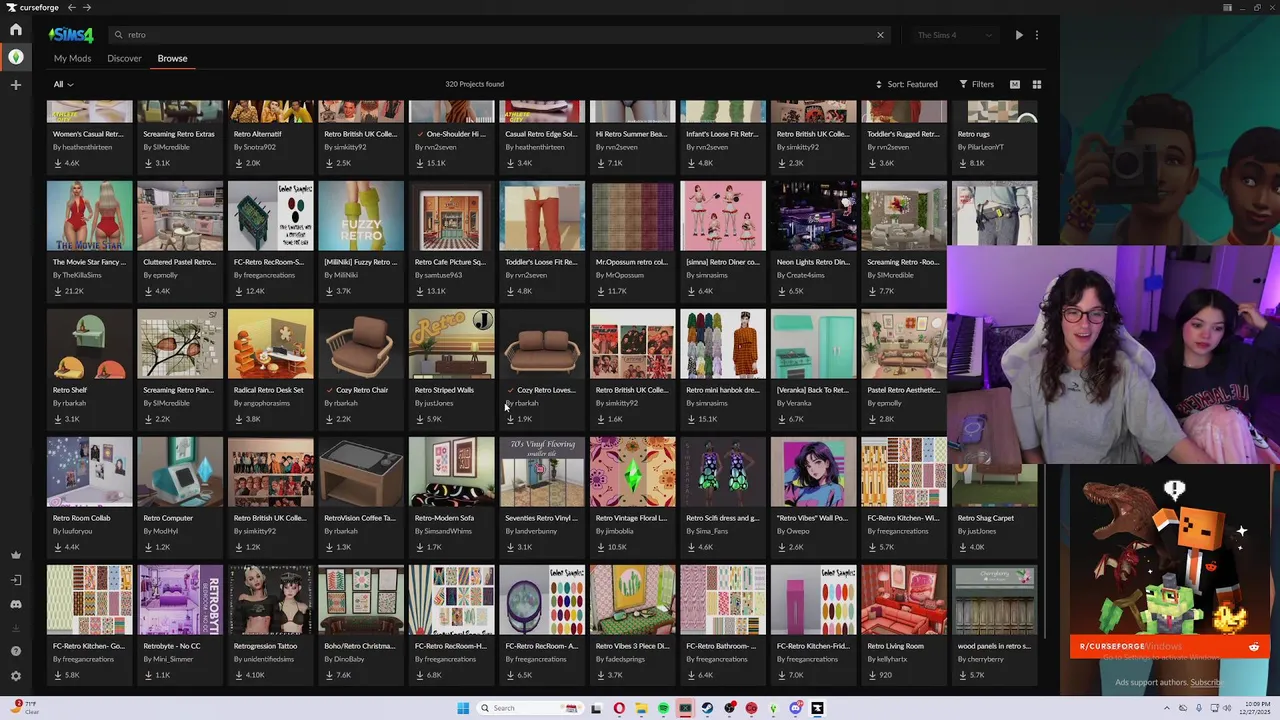The width and height of the screenshot is (1280, 720).
Task: Click the taskbar Search box
Action: tap(528, 708)
